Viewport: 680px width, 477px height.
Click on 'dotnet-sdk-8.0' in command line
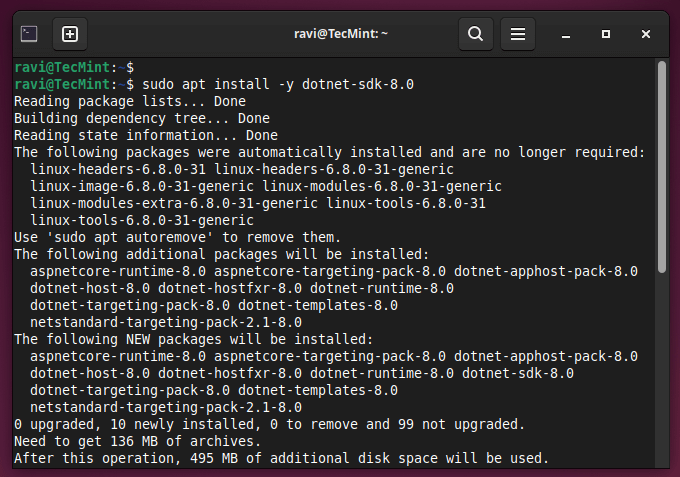point(358,84)
